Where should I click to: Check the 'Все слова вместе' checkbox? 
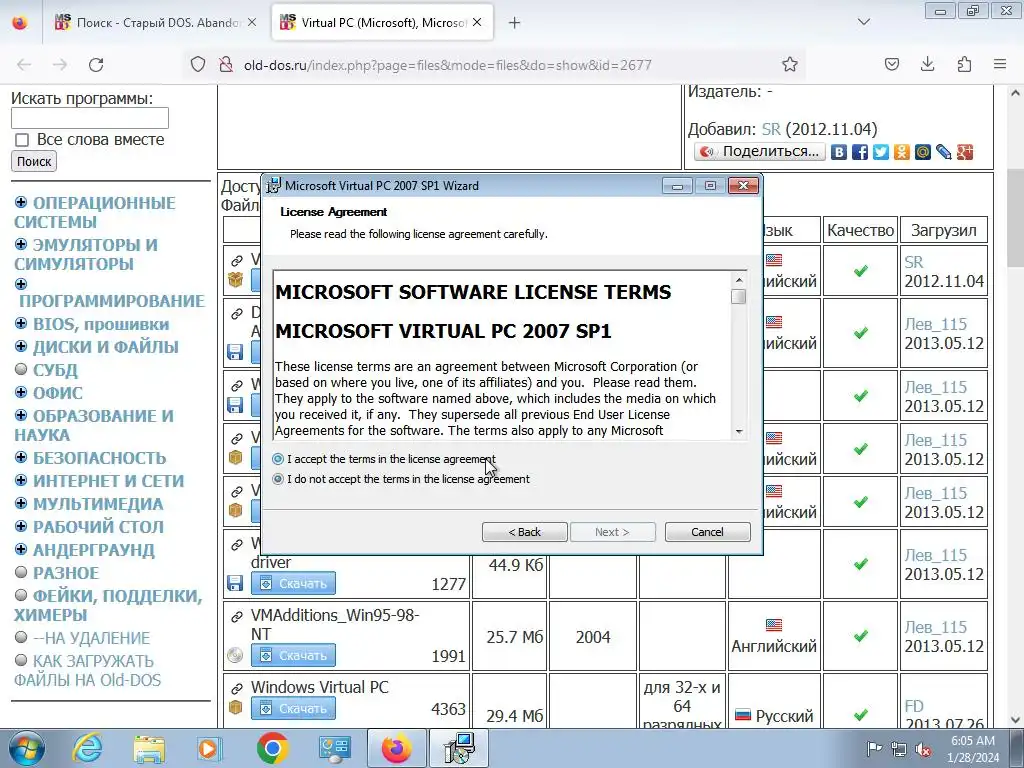click(x=22, y=140)
